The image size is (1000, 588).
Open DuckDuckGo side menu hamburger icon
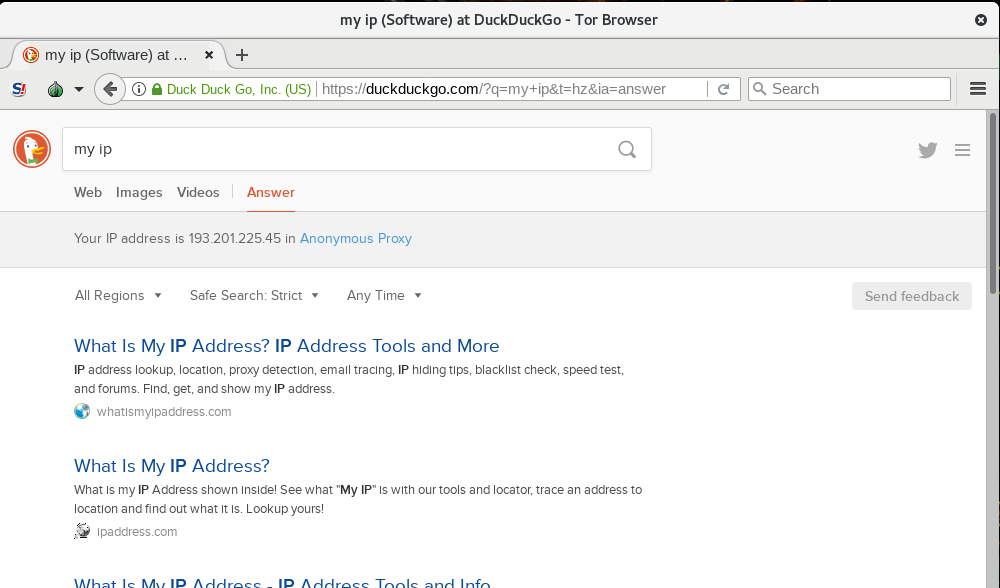[962, 150]
